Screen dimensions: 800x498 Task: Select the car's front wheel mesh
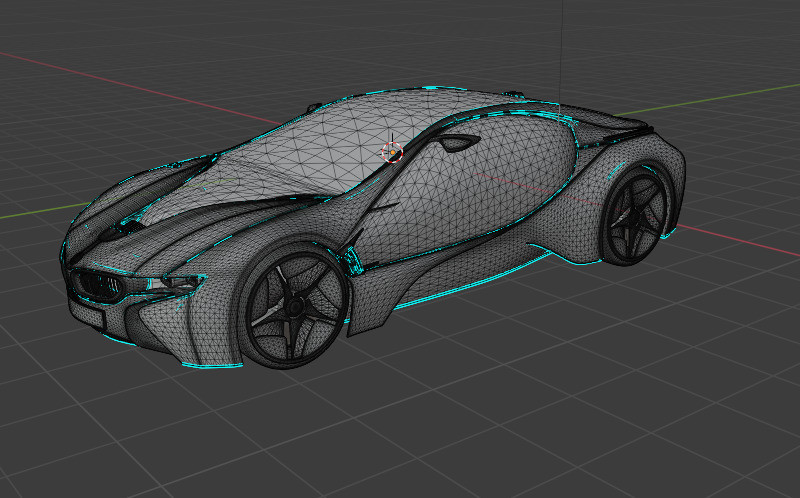[294, 307]
